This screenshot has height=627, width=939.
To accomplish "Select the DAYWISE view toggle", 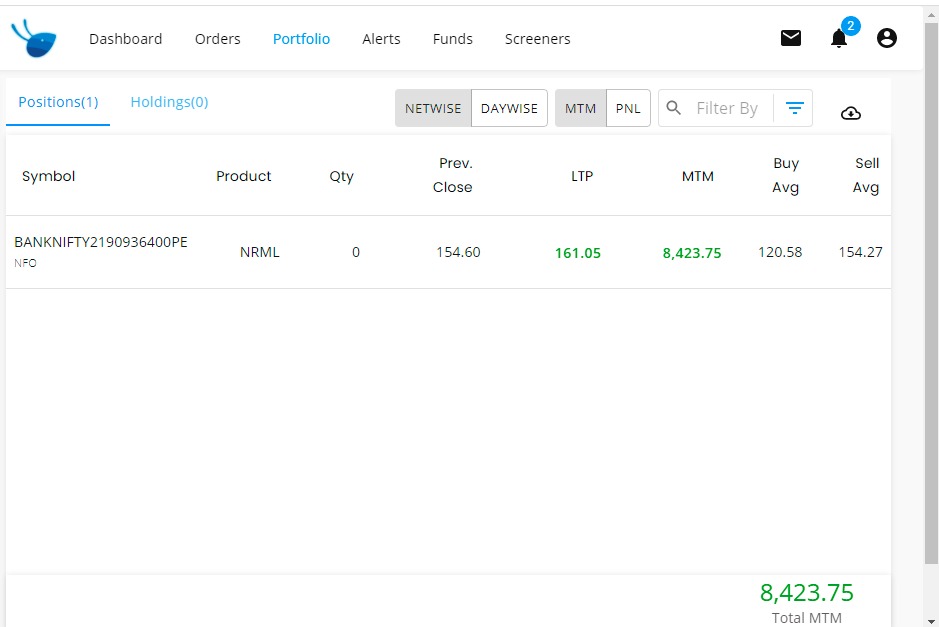I will tap(509, 108).
